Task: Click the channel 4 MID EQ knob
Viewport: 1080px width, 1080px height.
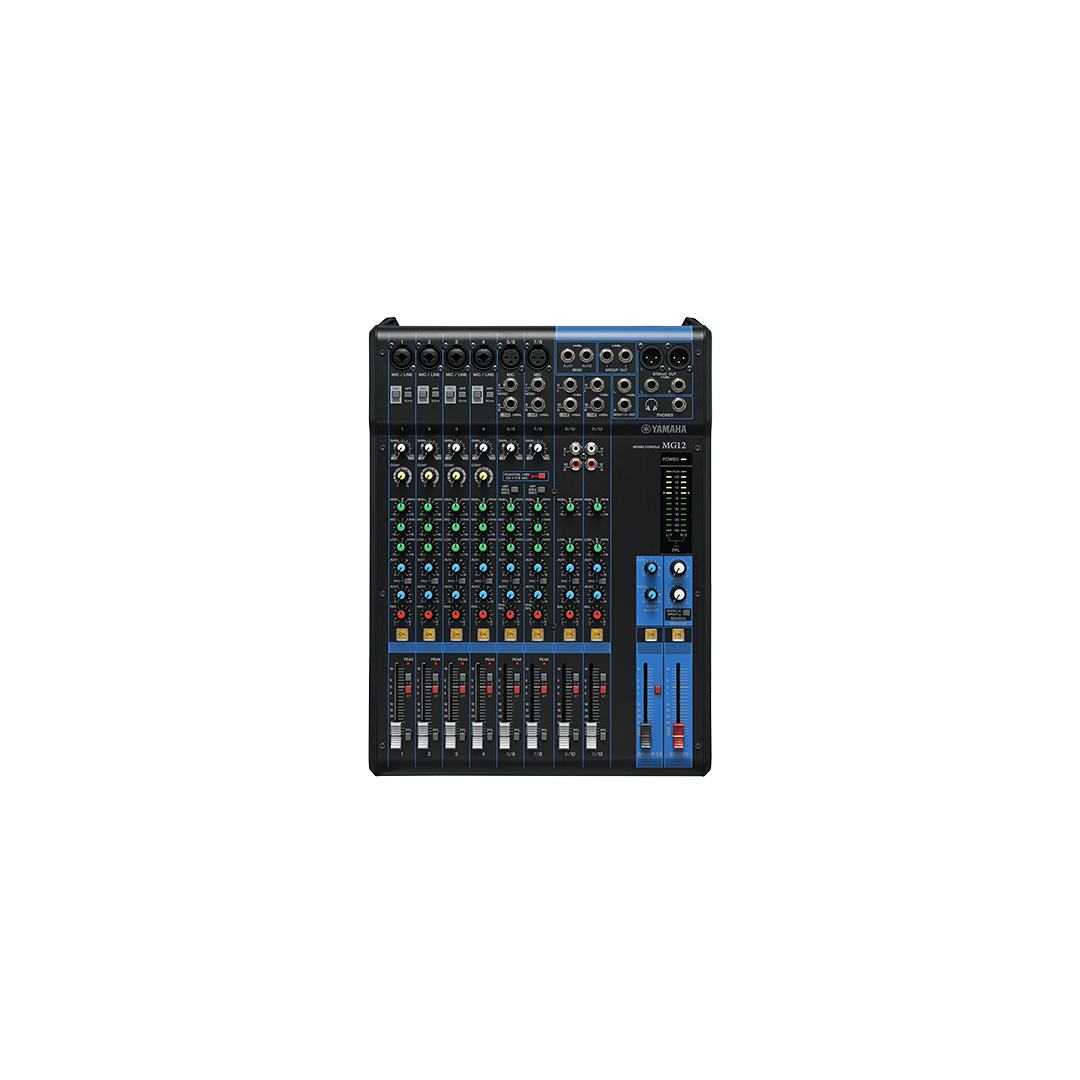Action: pyautogui.click(x=483, y=528)
